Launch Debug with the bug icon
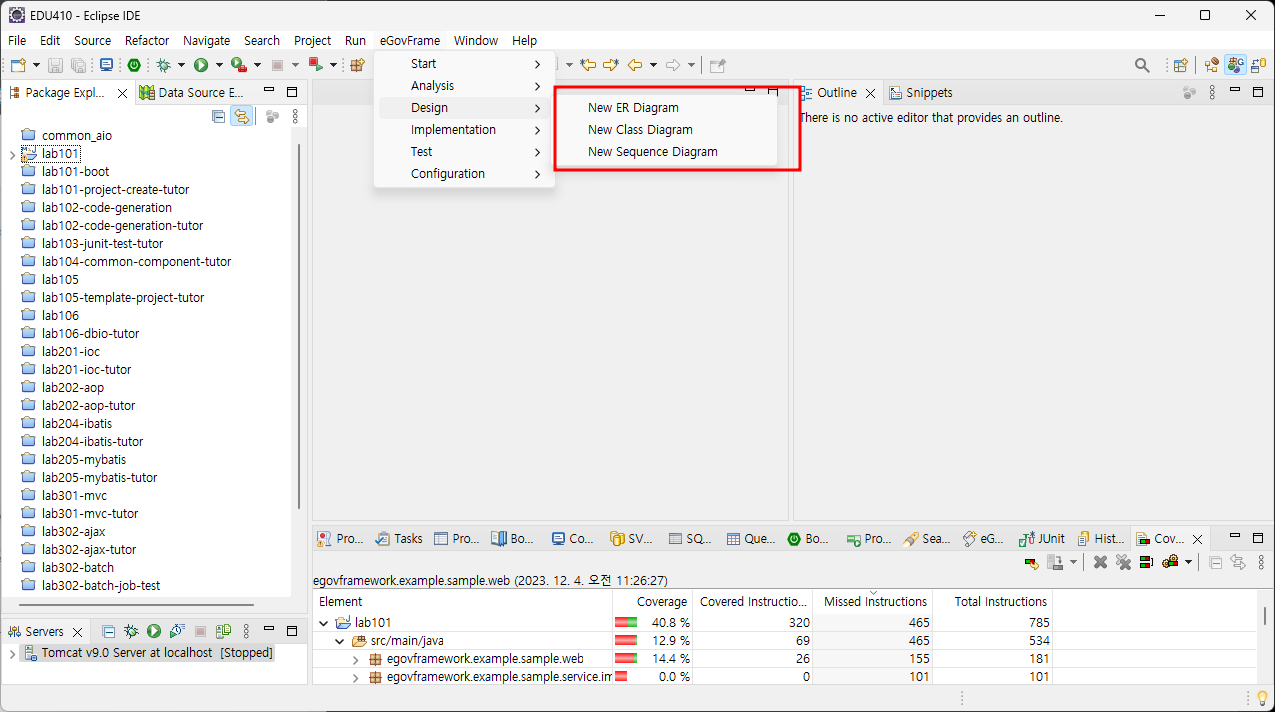 click(163, 65)
